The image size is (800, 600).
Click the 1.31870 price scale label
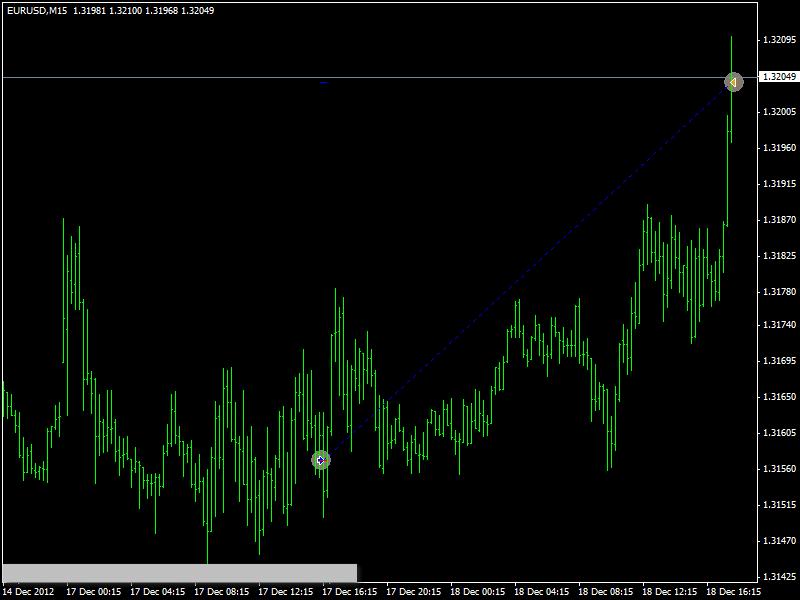click(779, 220)
